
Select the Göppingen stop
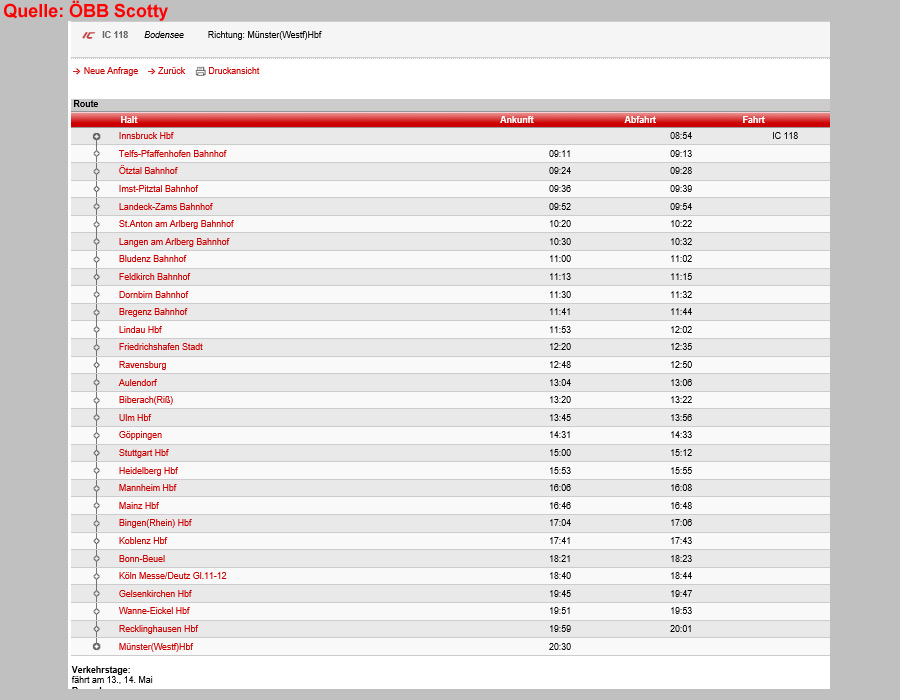[x=140, y=435]
